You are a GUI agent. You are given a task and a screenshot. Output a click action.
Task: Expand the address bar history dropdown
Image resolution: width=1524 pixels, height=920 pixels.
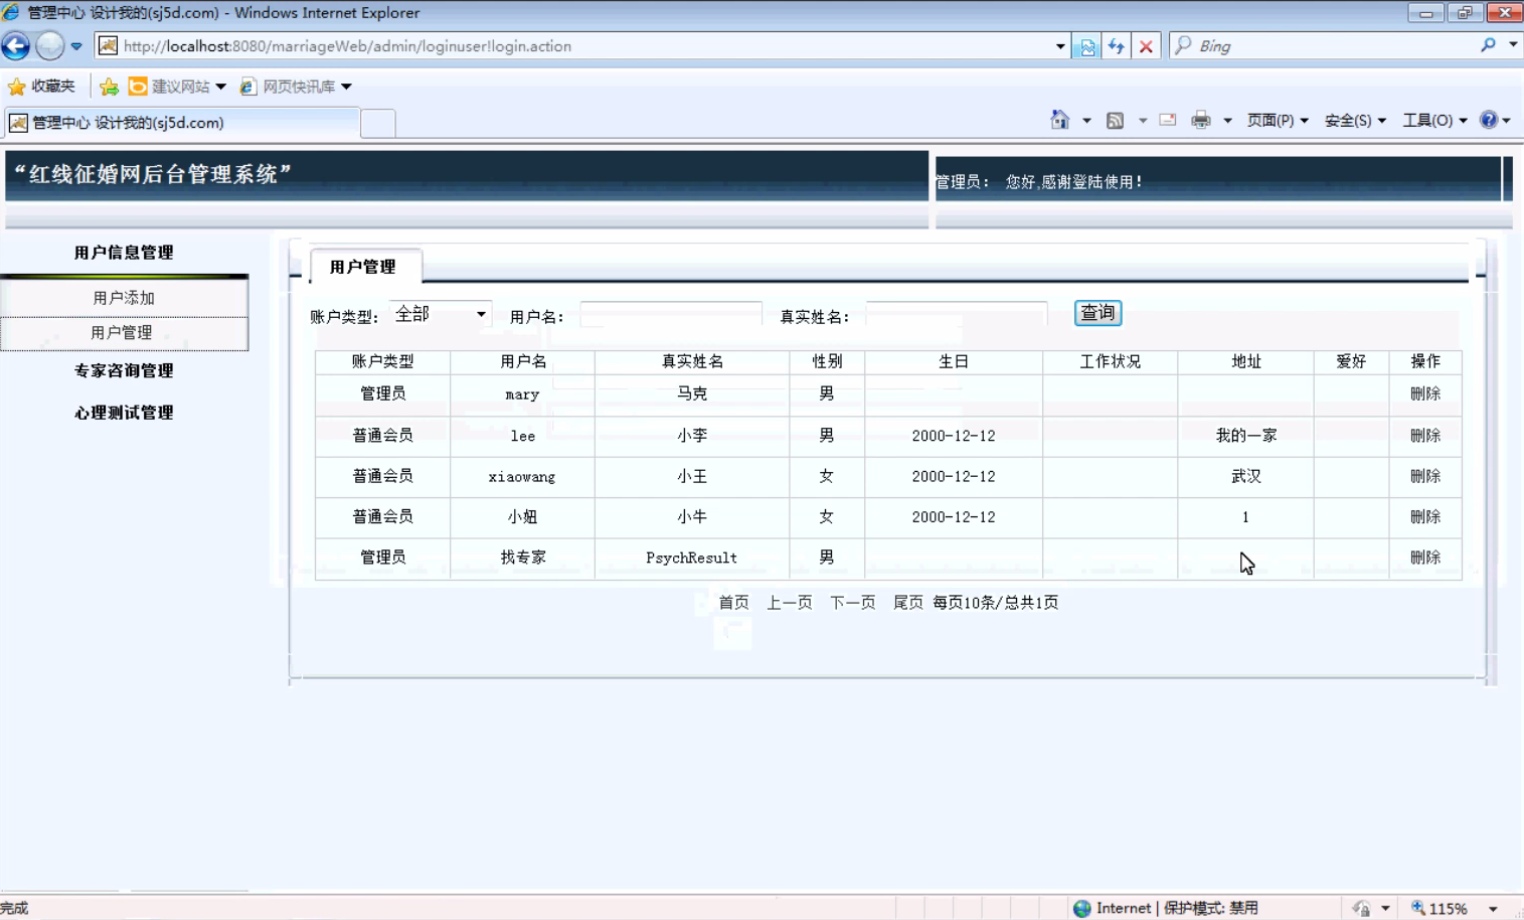coord(1060,46)
